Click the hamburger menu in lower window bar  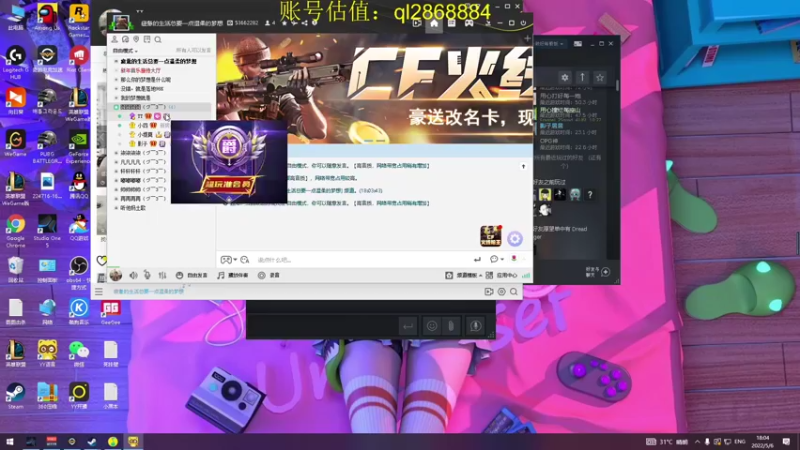tap(99, 292)
